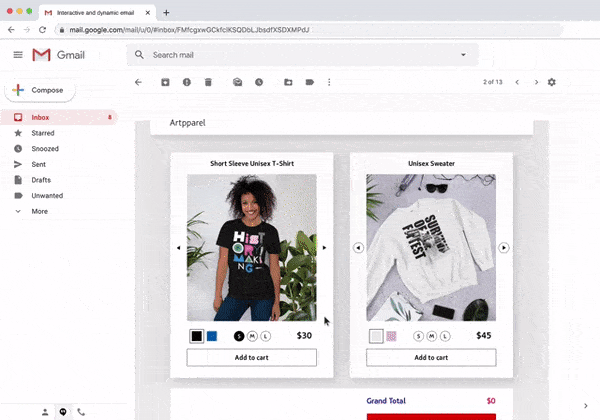The height and width of the screenshot is (420, 600).
Task: Click the Gmail logo
Action: coord(59,55)
